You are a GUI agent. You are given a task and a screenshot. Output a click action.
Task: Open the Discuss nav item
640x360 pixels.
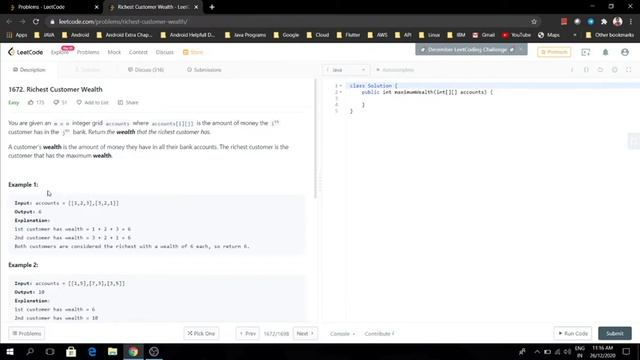(x=164, y=52)
